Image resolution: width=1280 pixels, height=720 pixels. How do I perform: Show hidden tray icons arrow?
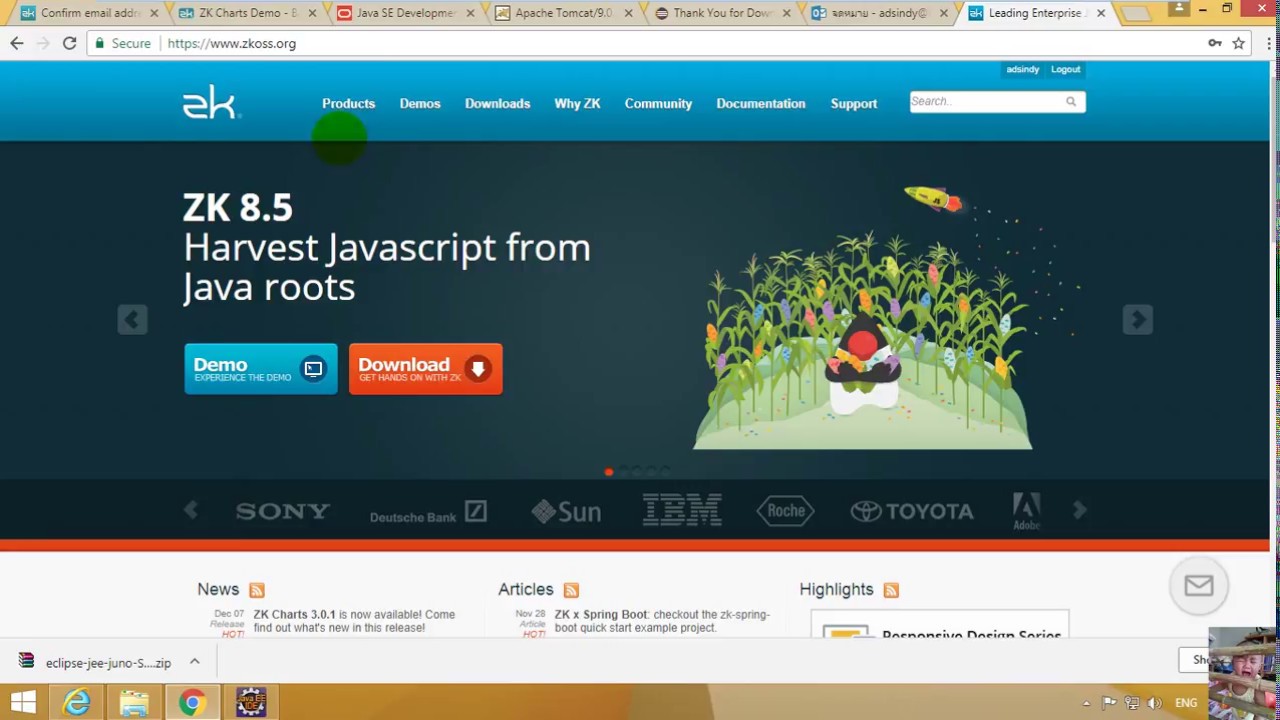1087,703
